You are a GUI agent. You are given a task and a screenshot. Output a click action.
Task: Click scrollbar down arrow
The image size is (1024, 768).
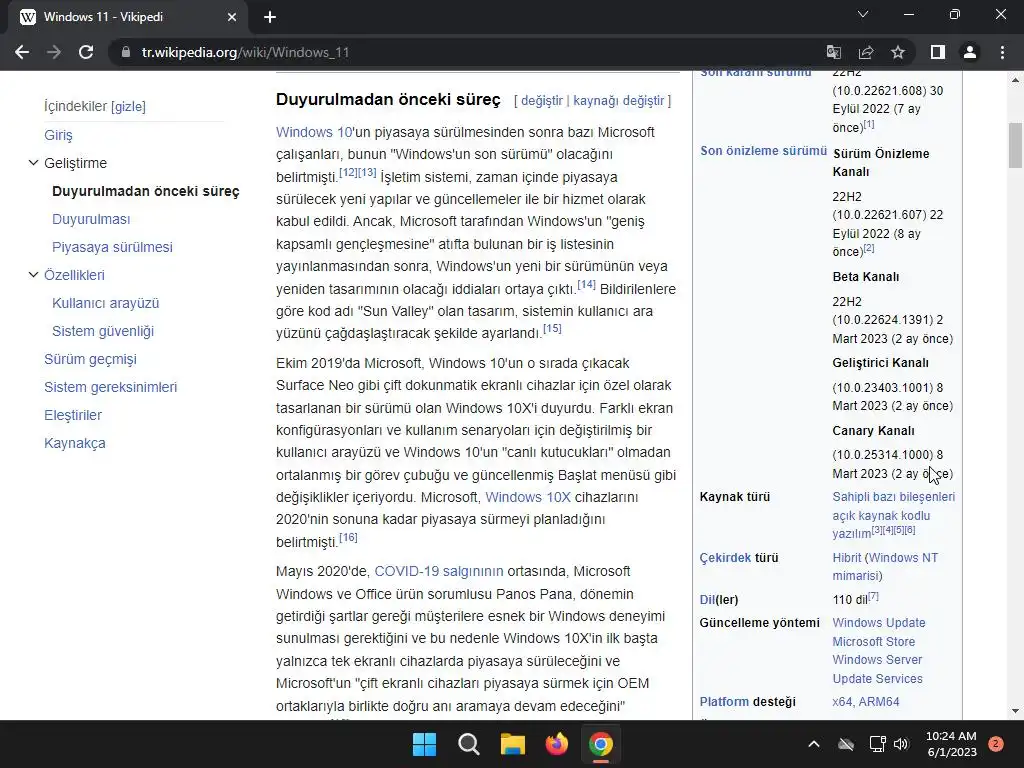(1015, 712)
